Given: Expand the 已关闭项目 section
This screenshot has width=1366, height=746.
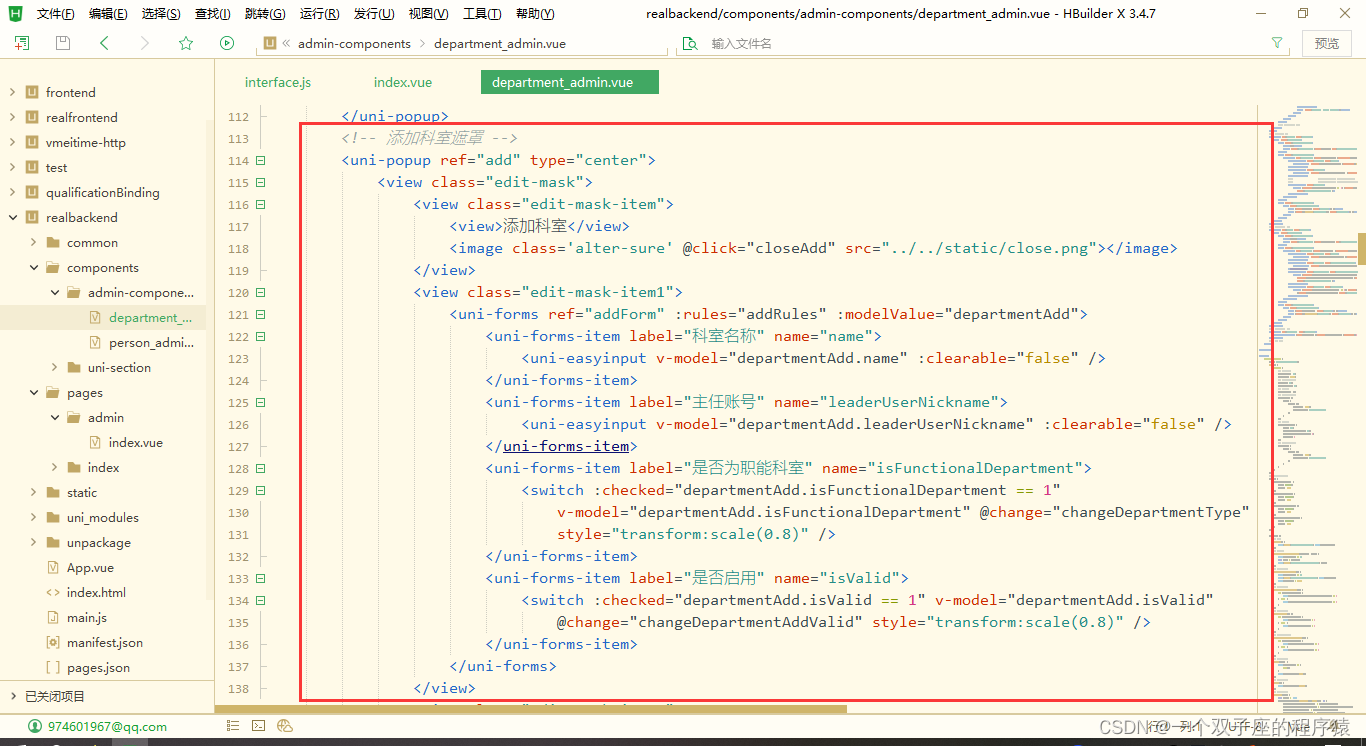Looking at the screenshot, I should [12, 696].
